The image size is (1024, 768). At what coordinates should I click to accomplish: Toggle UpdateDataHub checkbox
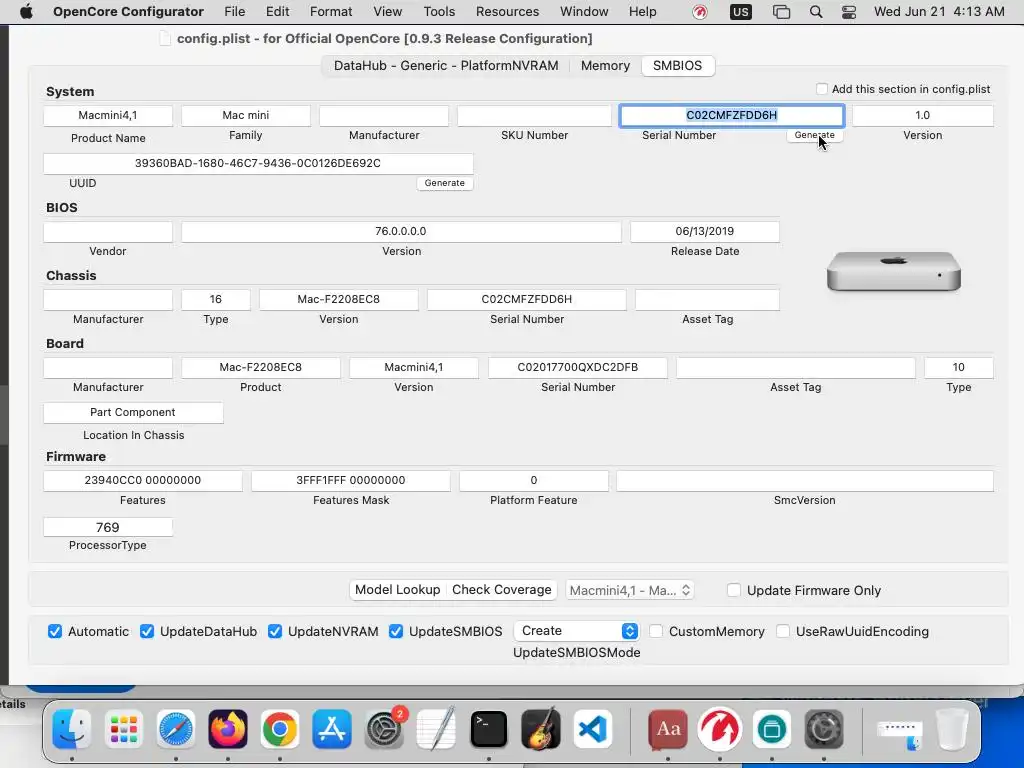click(x=147, y=632)
